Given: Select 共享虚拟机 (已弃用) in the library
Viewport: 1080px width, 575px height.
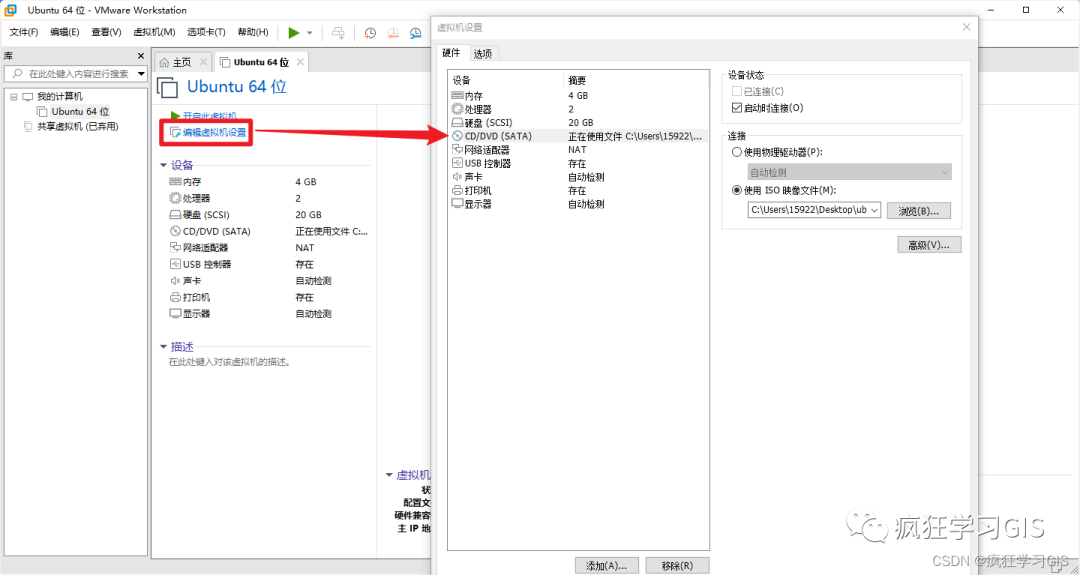Looking at the screenshot, I should pos(77,126).
